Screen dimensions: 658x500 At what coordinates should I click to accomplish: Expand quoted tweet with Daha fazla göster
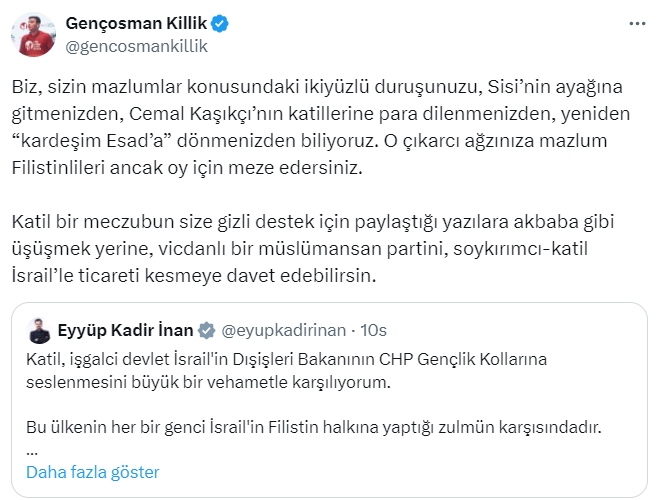click(x=93, y=471)
